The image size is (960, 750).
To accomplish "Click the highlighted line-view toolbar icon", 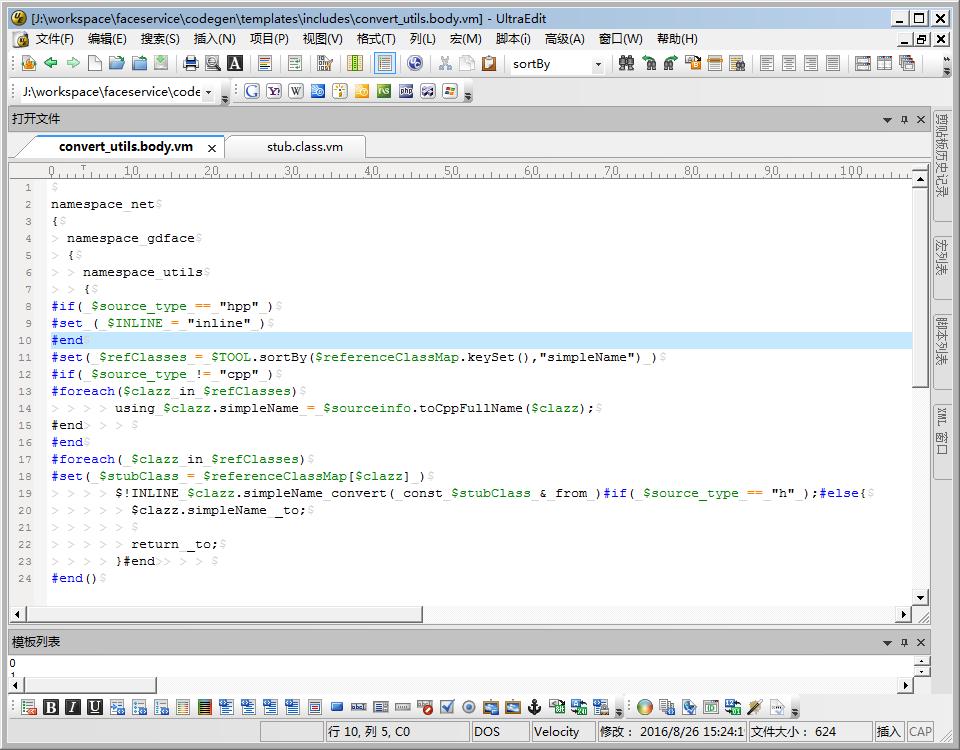I will click(385, 63).
